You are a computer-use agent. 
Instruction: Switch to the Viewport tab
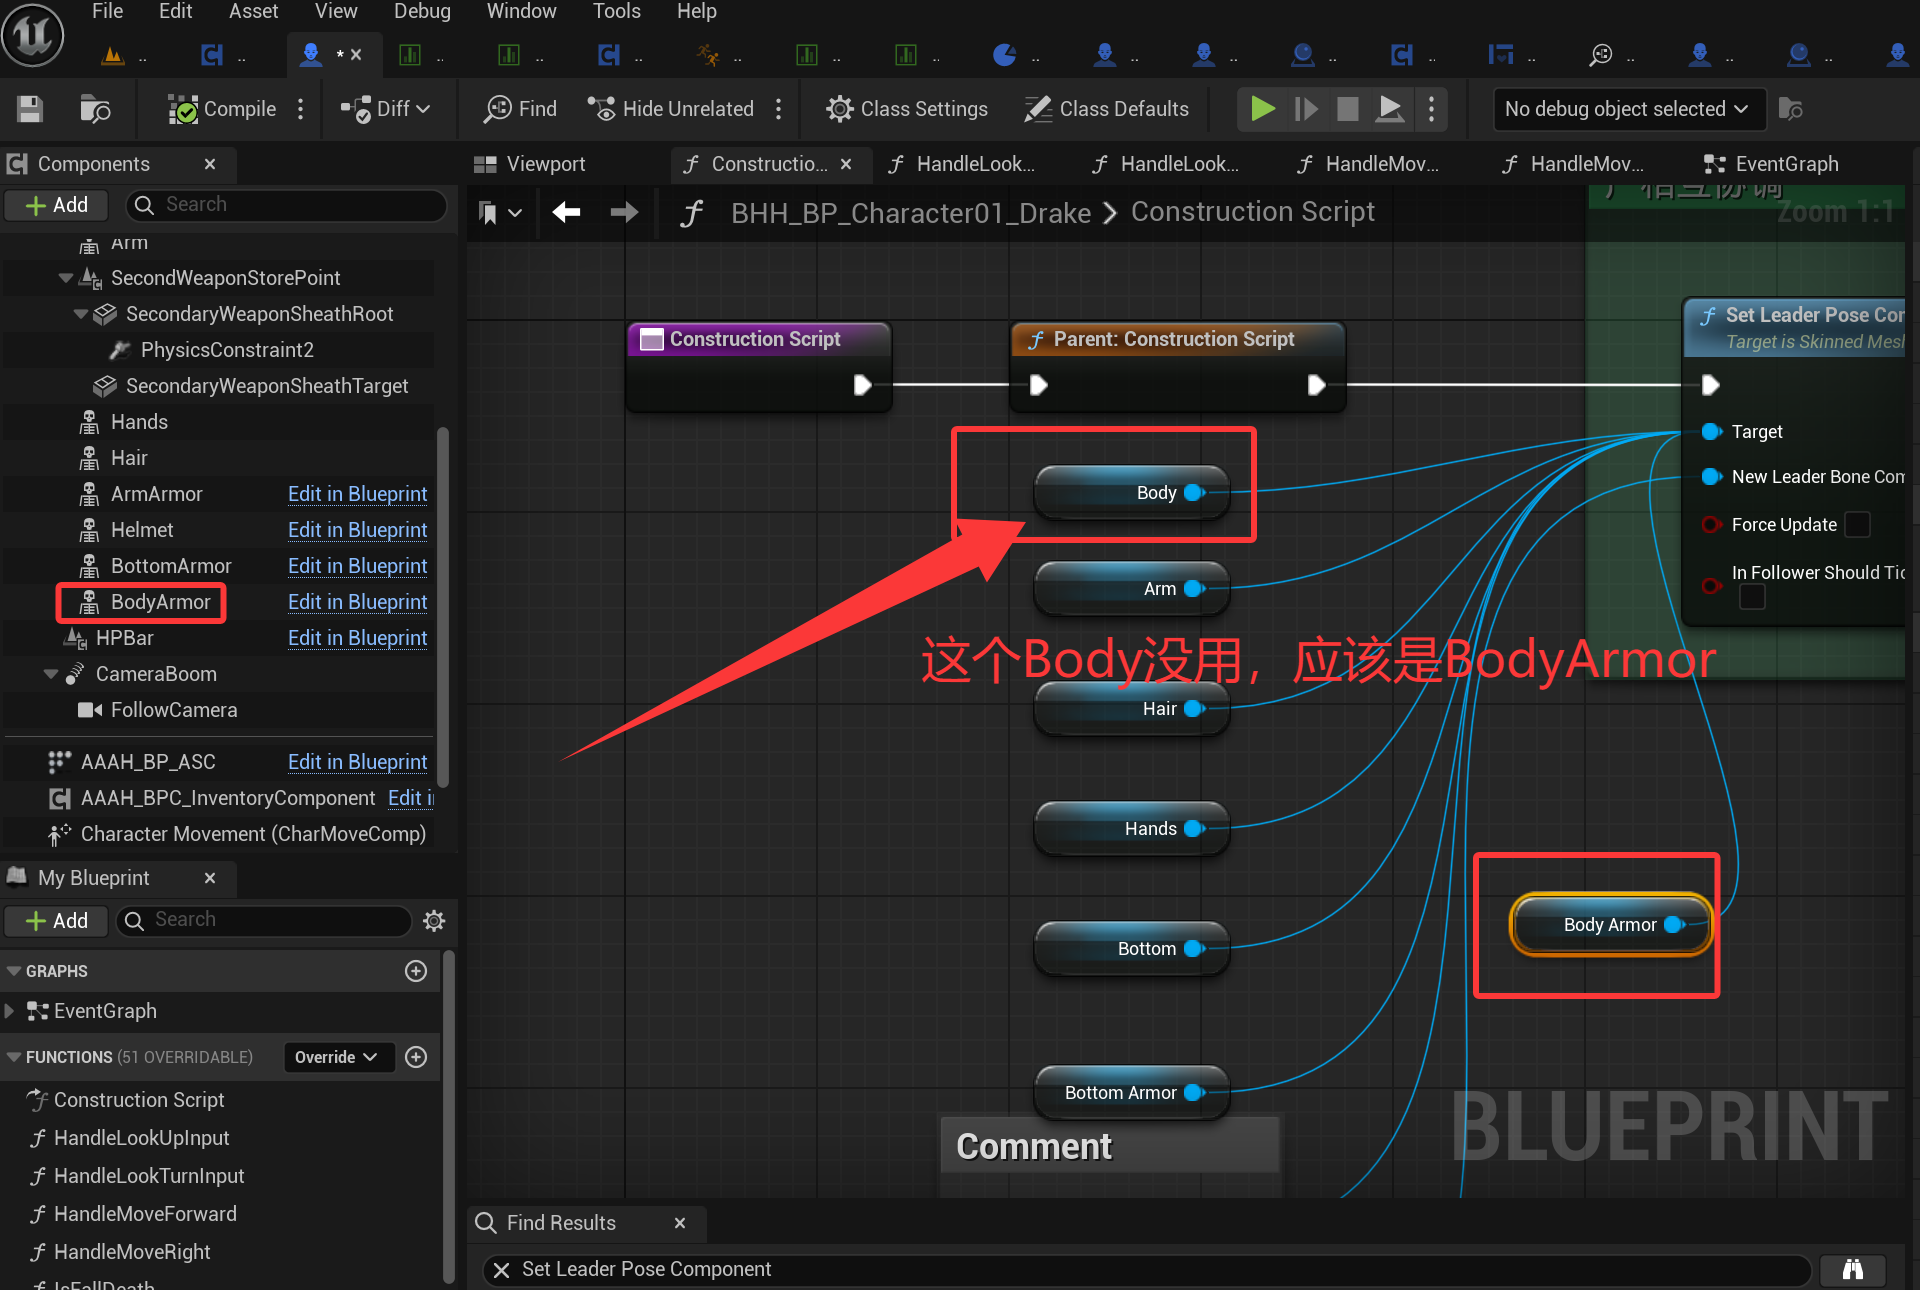tap(530, 164)
